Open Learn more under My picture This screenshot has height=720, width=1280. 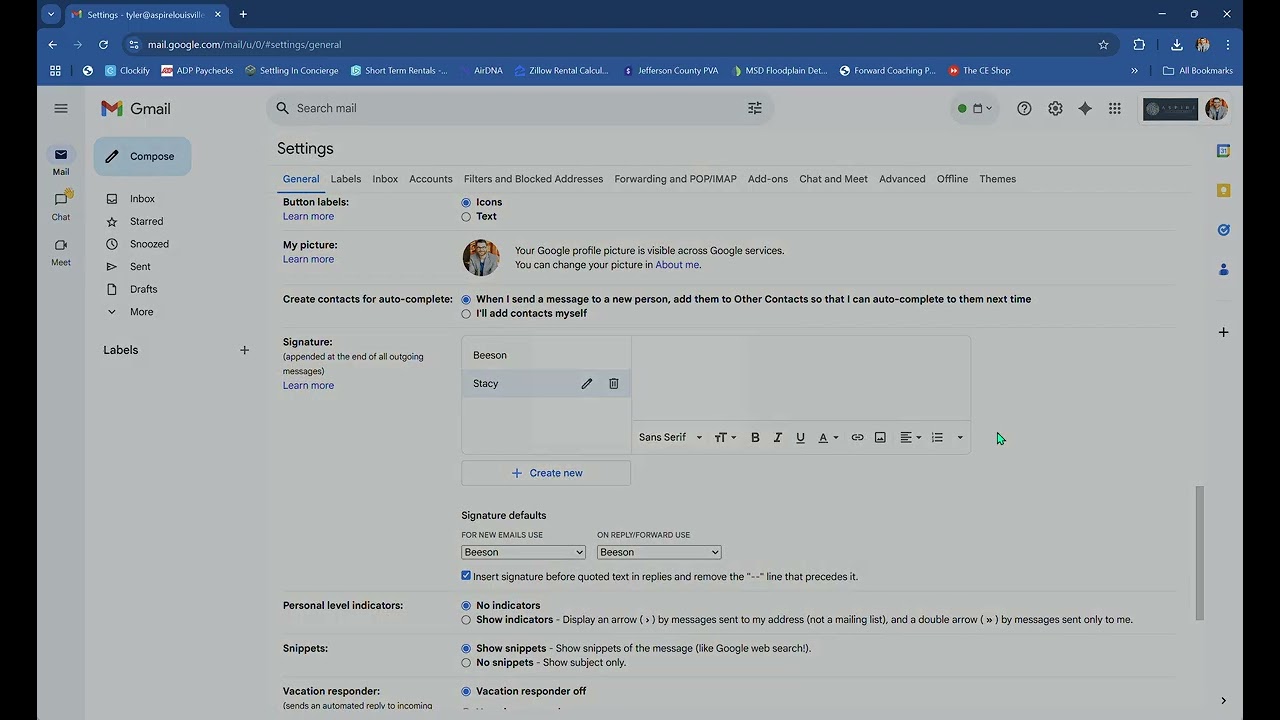(308, 259)
